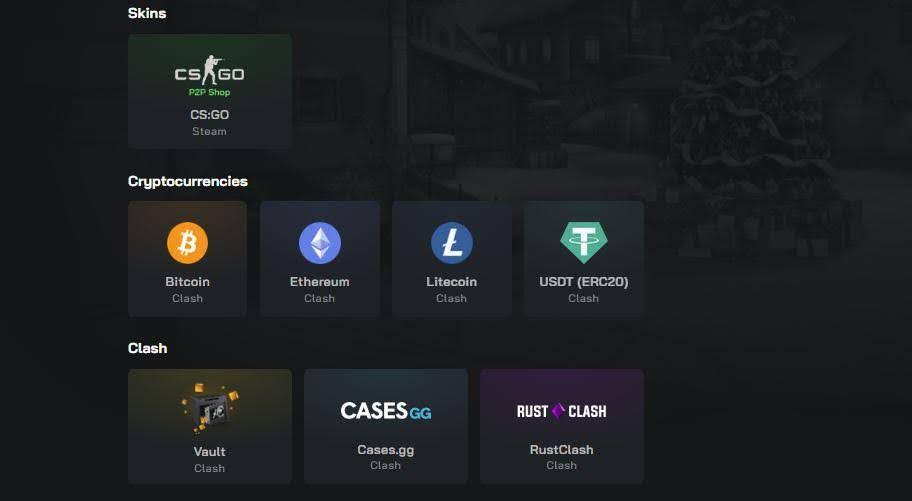Click the orange Bitcoin coin icon

tap(187, 243)
